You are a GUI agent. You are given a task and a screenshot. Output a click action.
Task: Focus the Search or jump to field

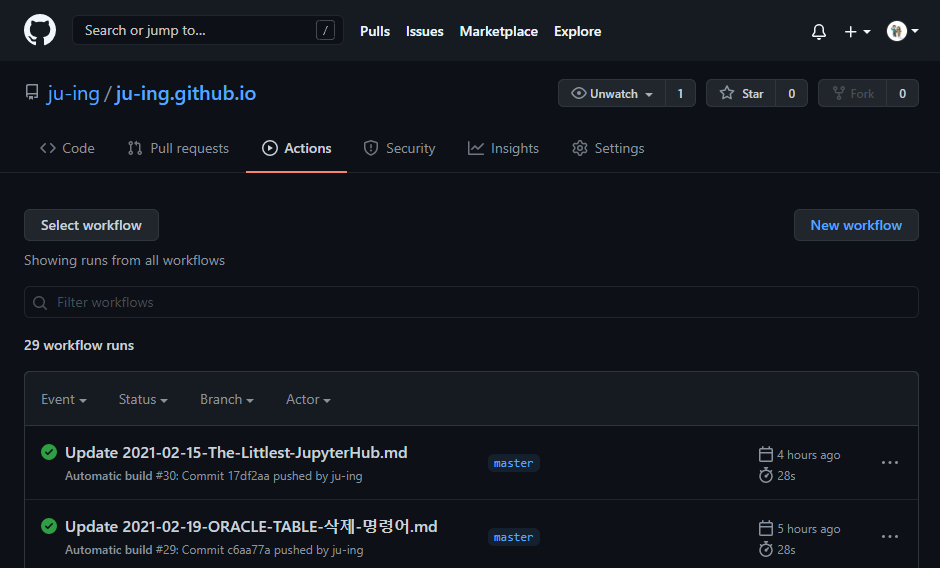207,30
